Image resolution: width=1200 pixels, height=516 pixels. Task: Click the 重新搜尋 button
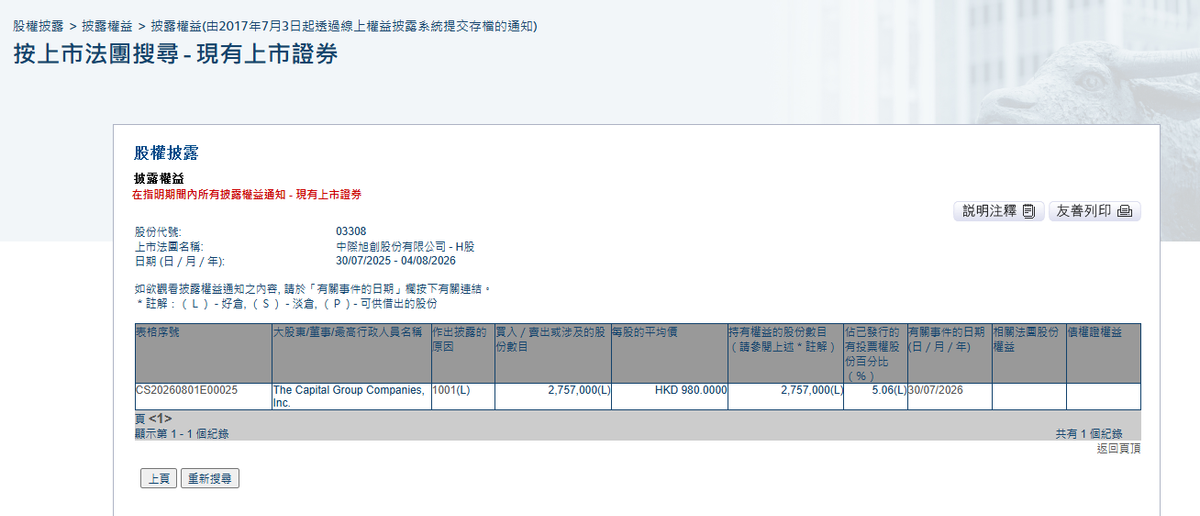click(211, 479)
